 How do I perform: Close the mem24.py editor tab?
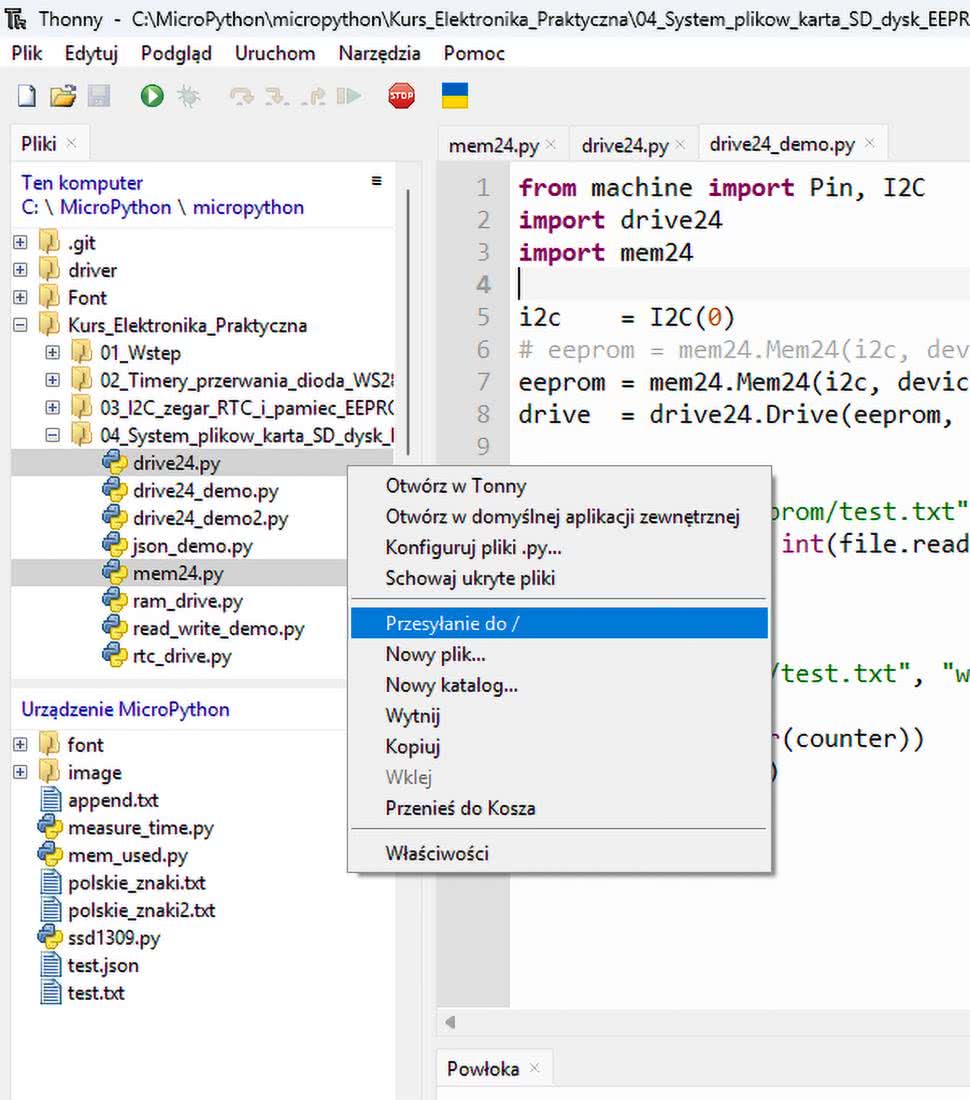553,145
